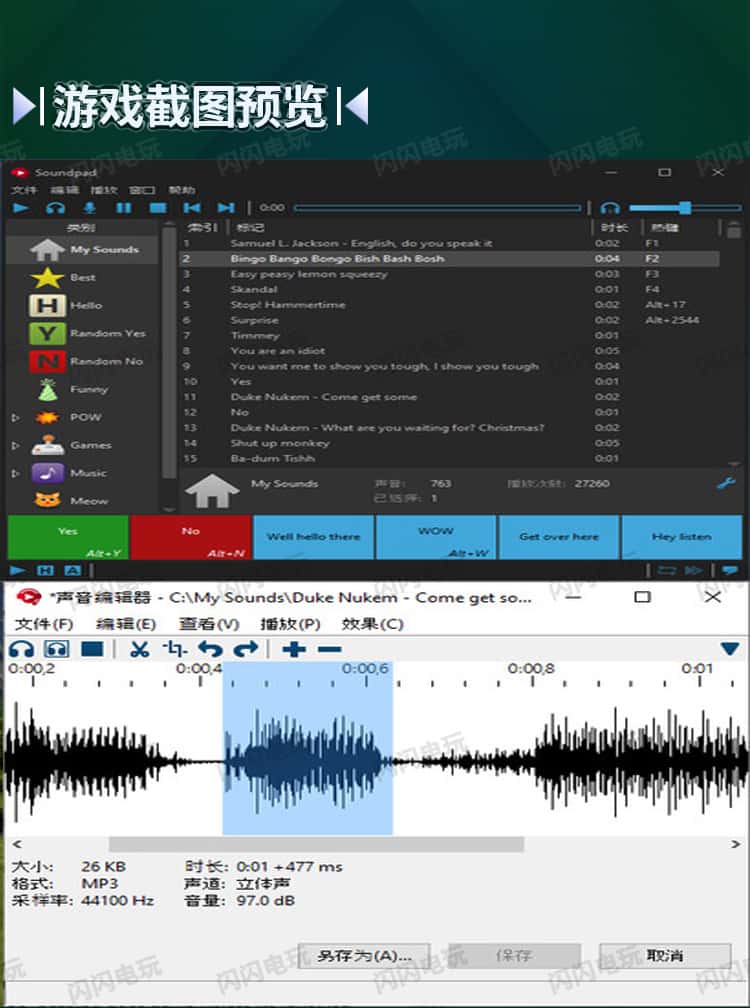This screenshot has height=1008, width=750.
Task: Click the fast-forward icon in Soundpad status bar
Action: pos(693,570)
